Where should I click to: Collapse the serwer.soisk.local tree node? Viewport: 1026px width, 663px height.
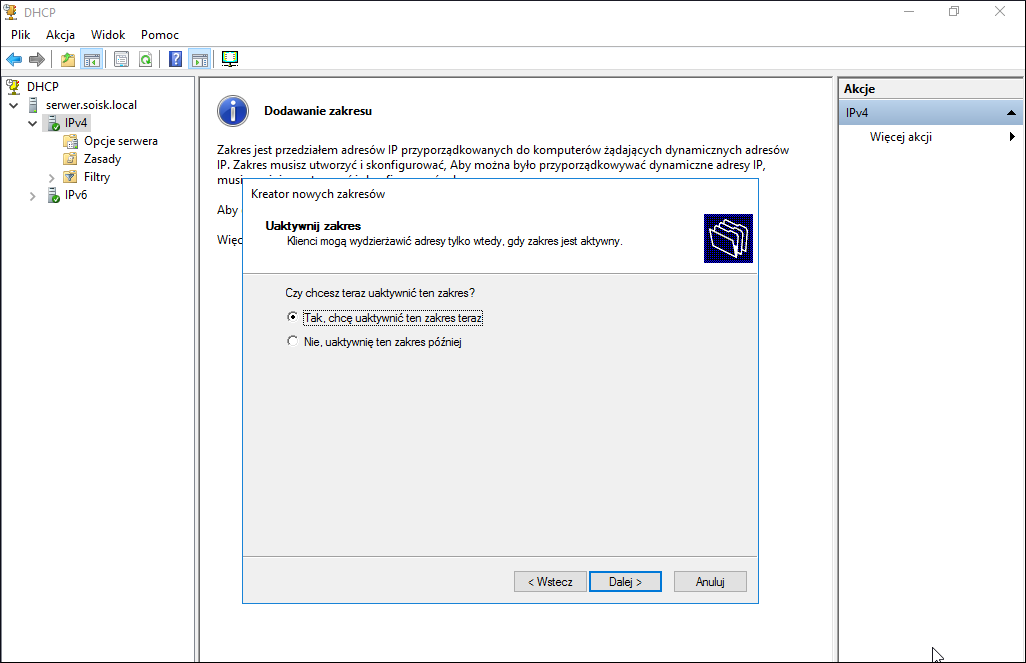14,105
